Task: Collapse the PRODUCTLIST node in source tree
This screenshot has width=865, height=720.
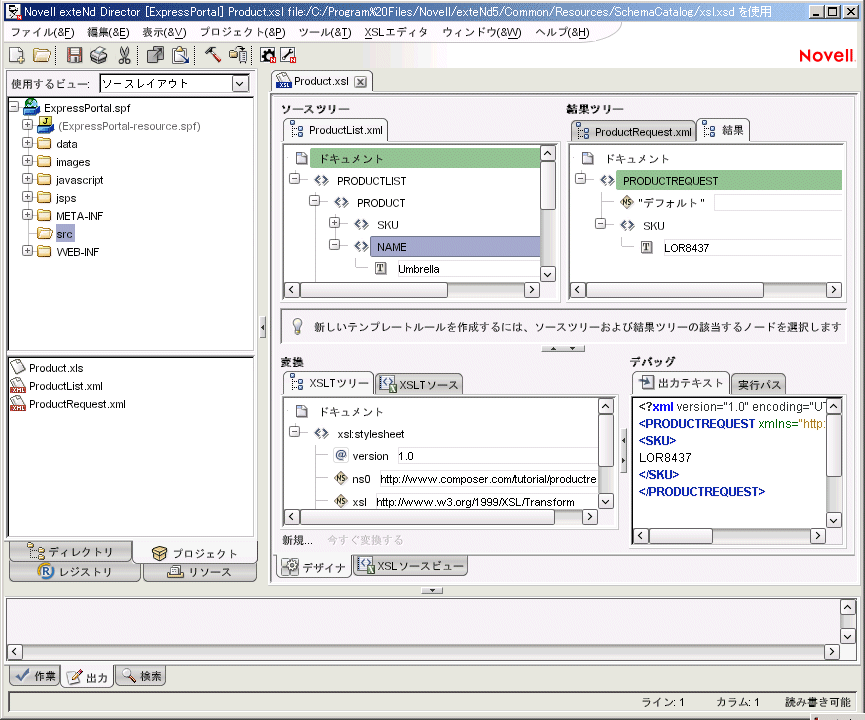Action: (295, 180)
